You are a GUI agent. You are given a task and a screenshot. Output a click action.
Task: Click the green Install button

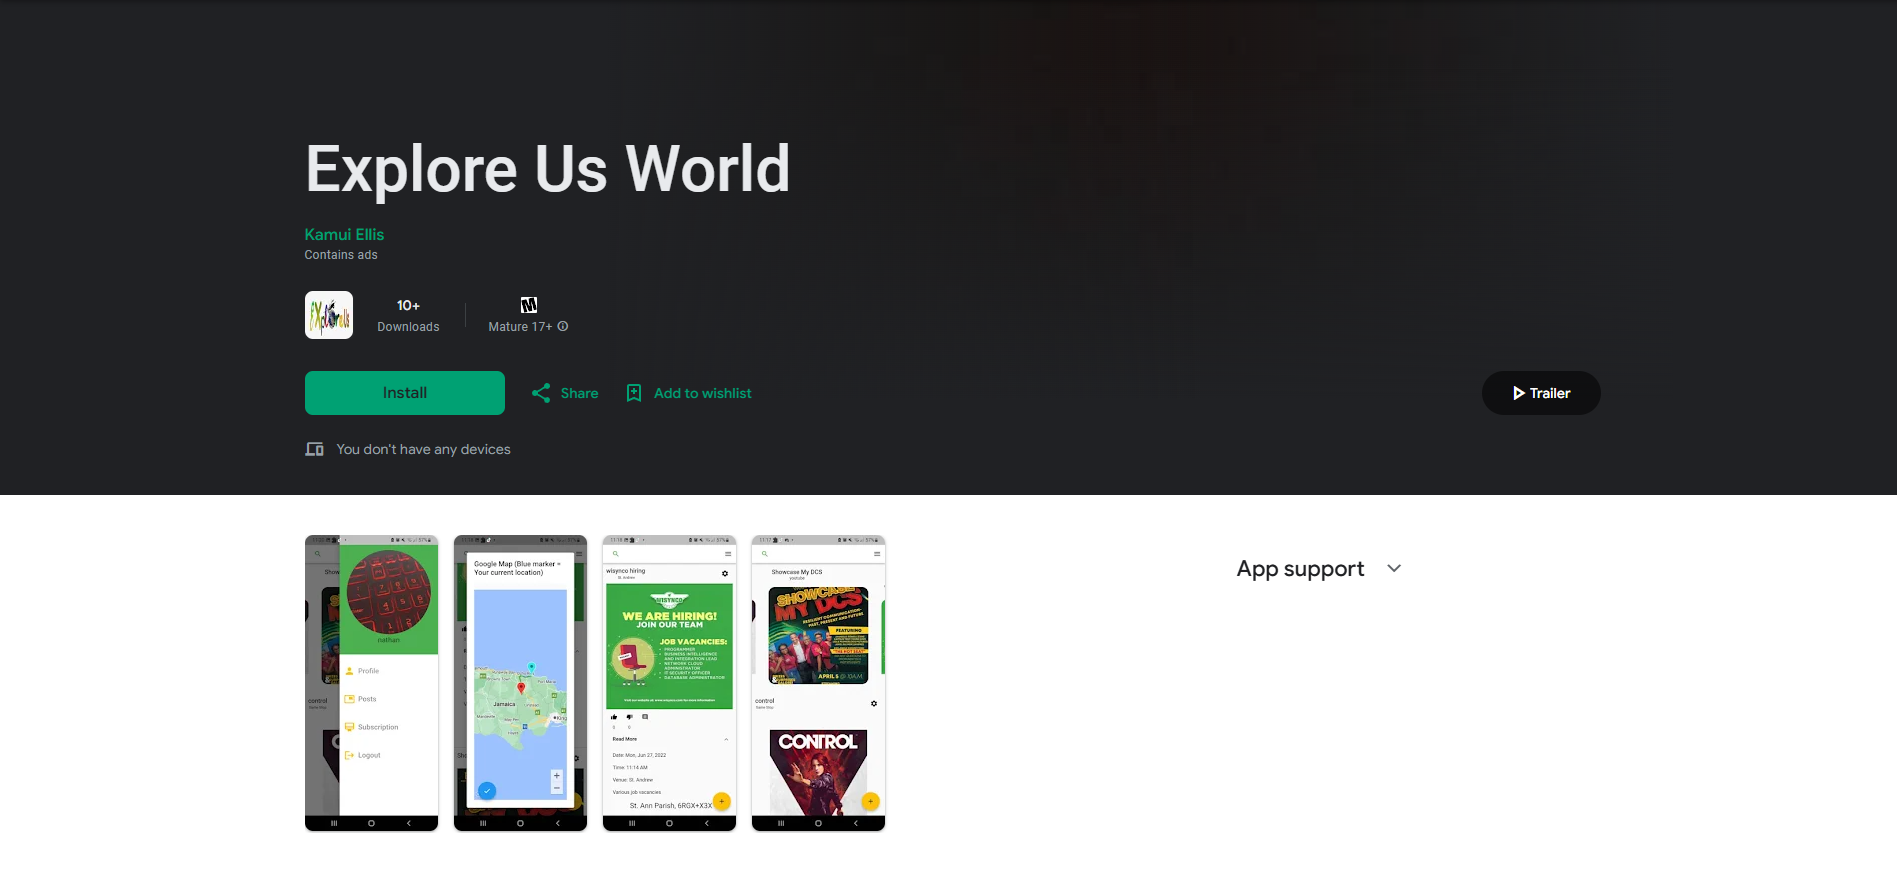(404, 393)
